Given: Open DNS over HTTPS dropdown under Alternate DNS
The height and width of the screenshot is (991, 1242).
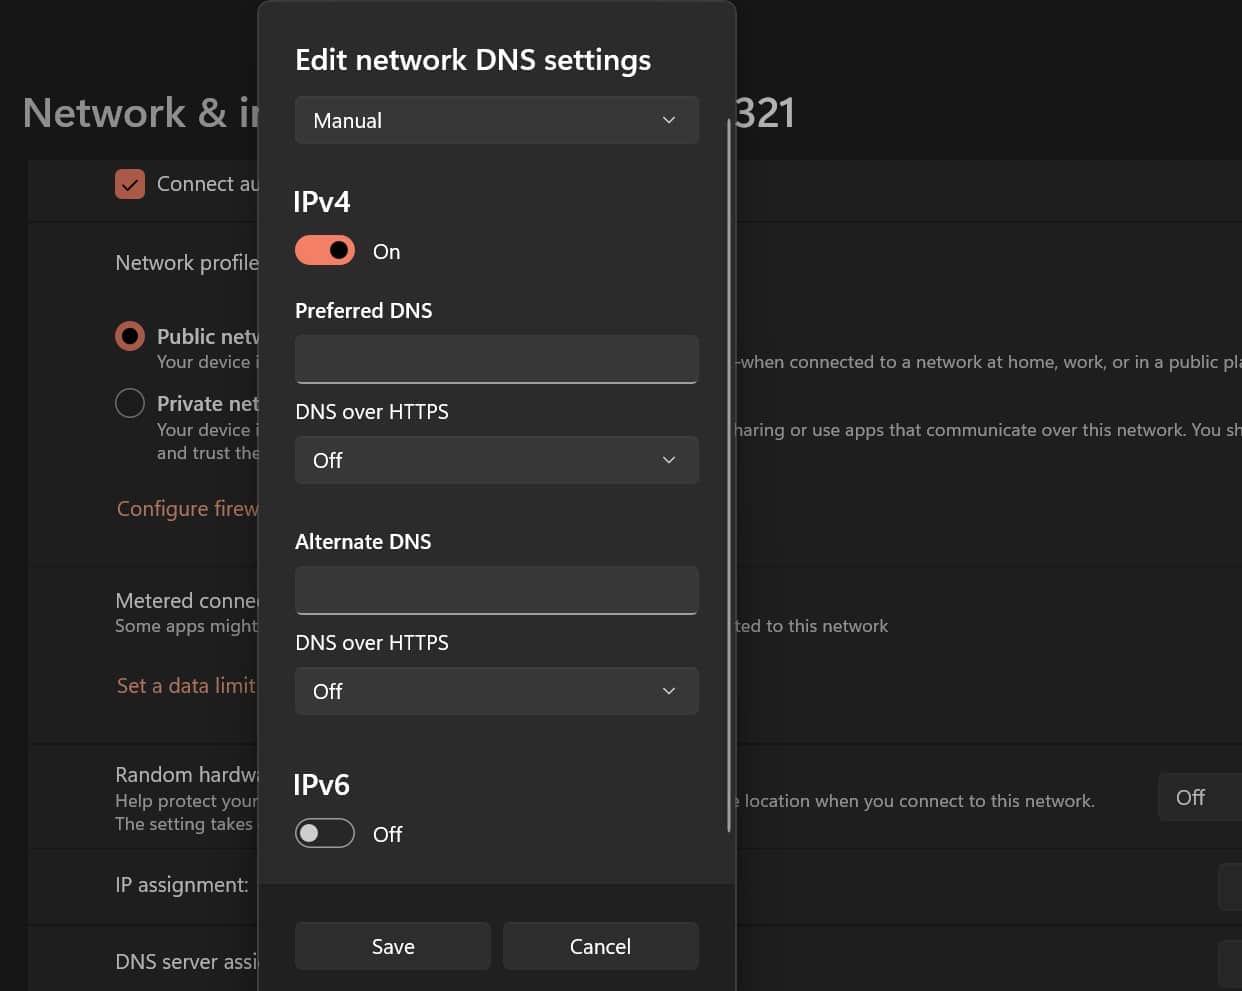Looking at the screenshot, I should [450, 691].
